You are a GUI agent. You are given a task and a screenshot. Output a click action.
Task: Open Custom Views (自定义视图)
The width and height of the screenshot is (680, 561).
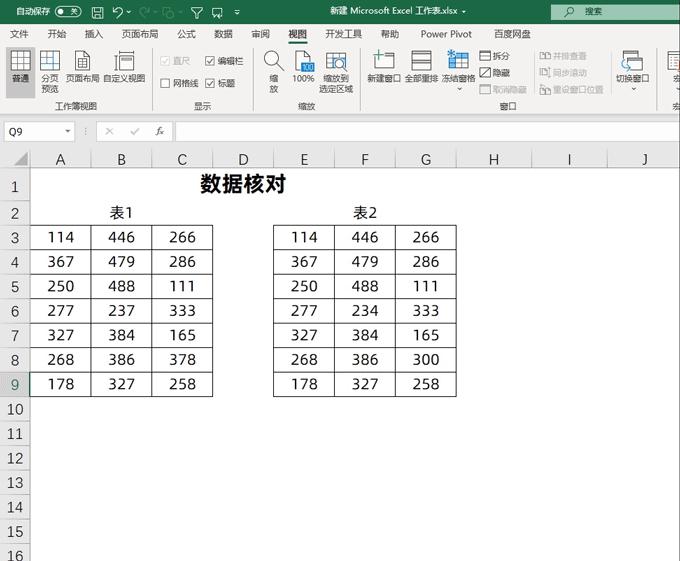pyautogui.click(x=124, y=66)
